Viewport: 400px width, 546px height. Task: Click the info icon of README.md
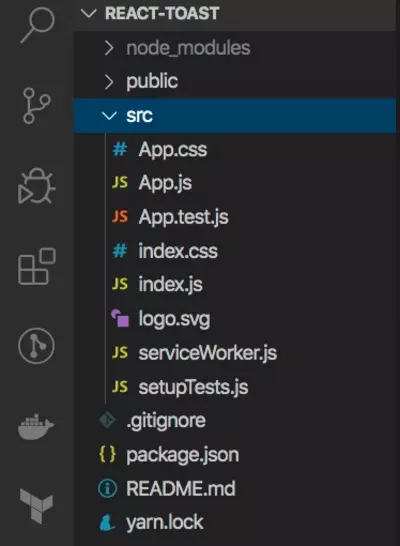click(x=107, y=489)
